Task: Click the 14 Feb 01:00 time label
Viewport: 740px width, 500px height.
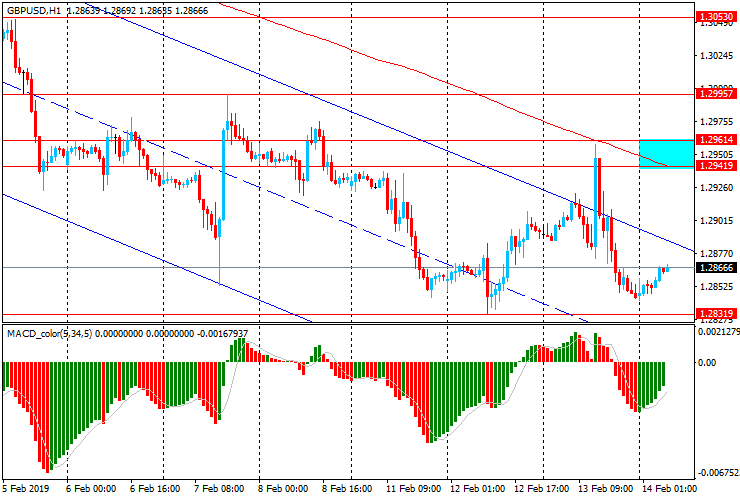Action: click(669, 488)
